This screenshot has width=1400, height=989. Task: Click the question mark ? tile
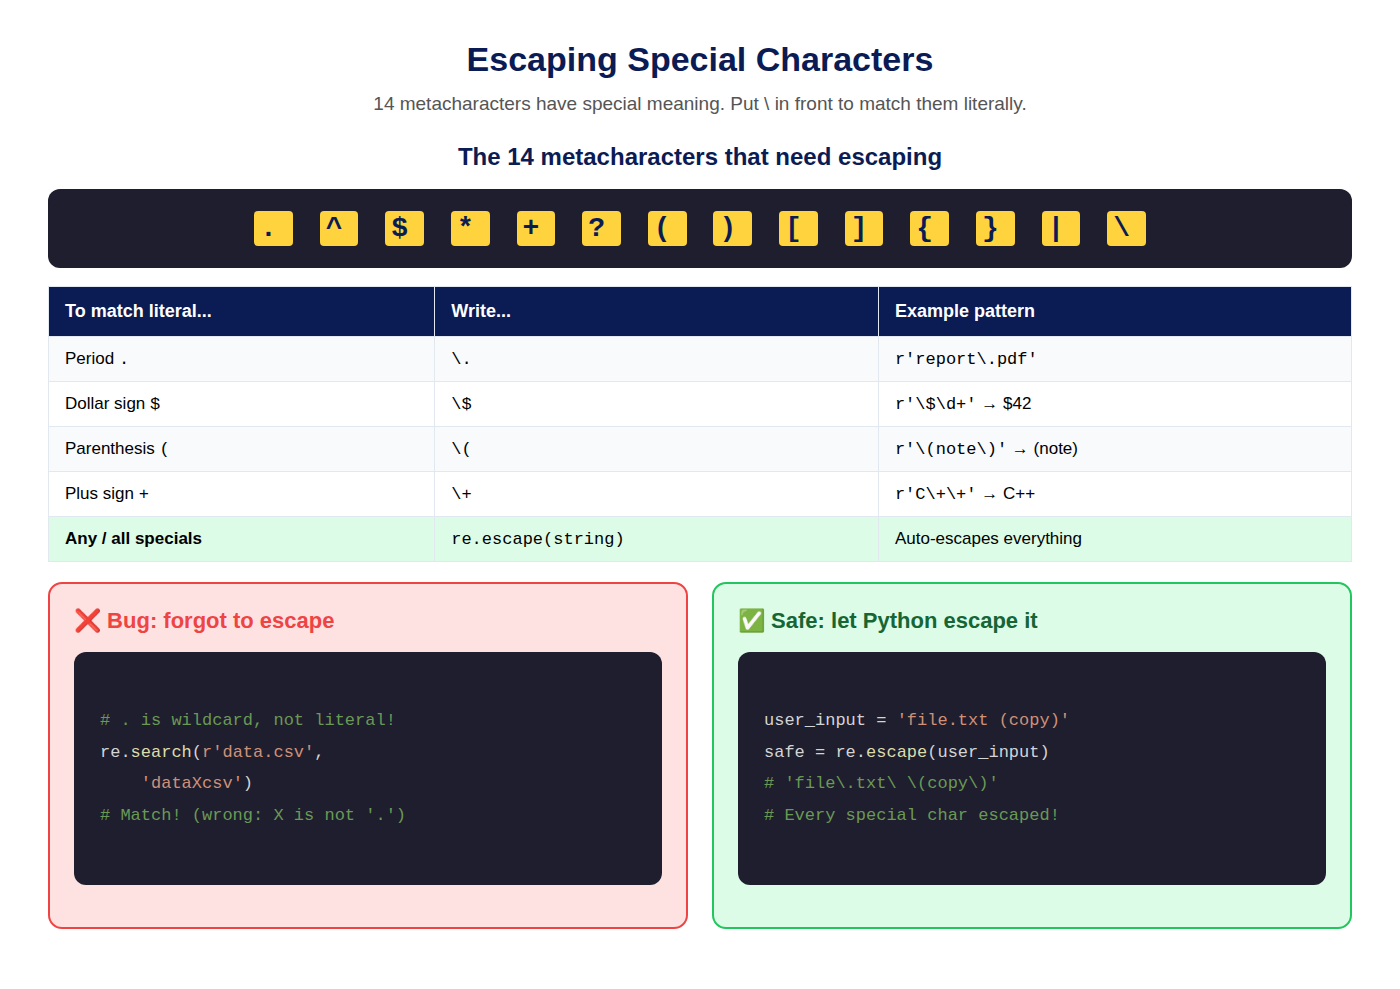(x=601, y=228)
